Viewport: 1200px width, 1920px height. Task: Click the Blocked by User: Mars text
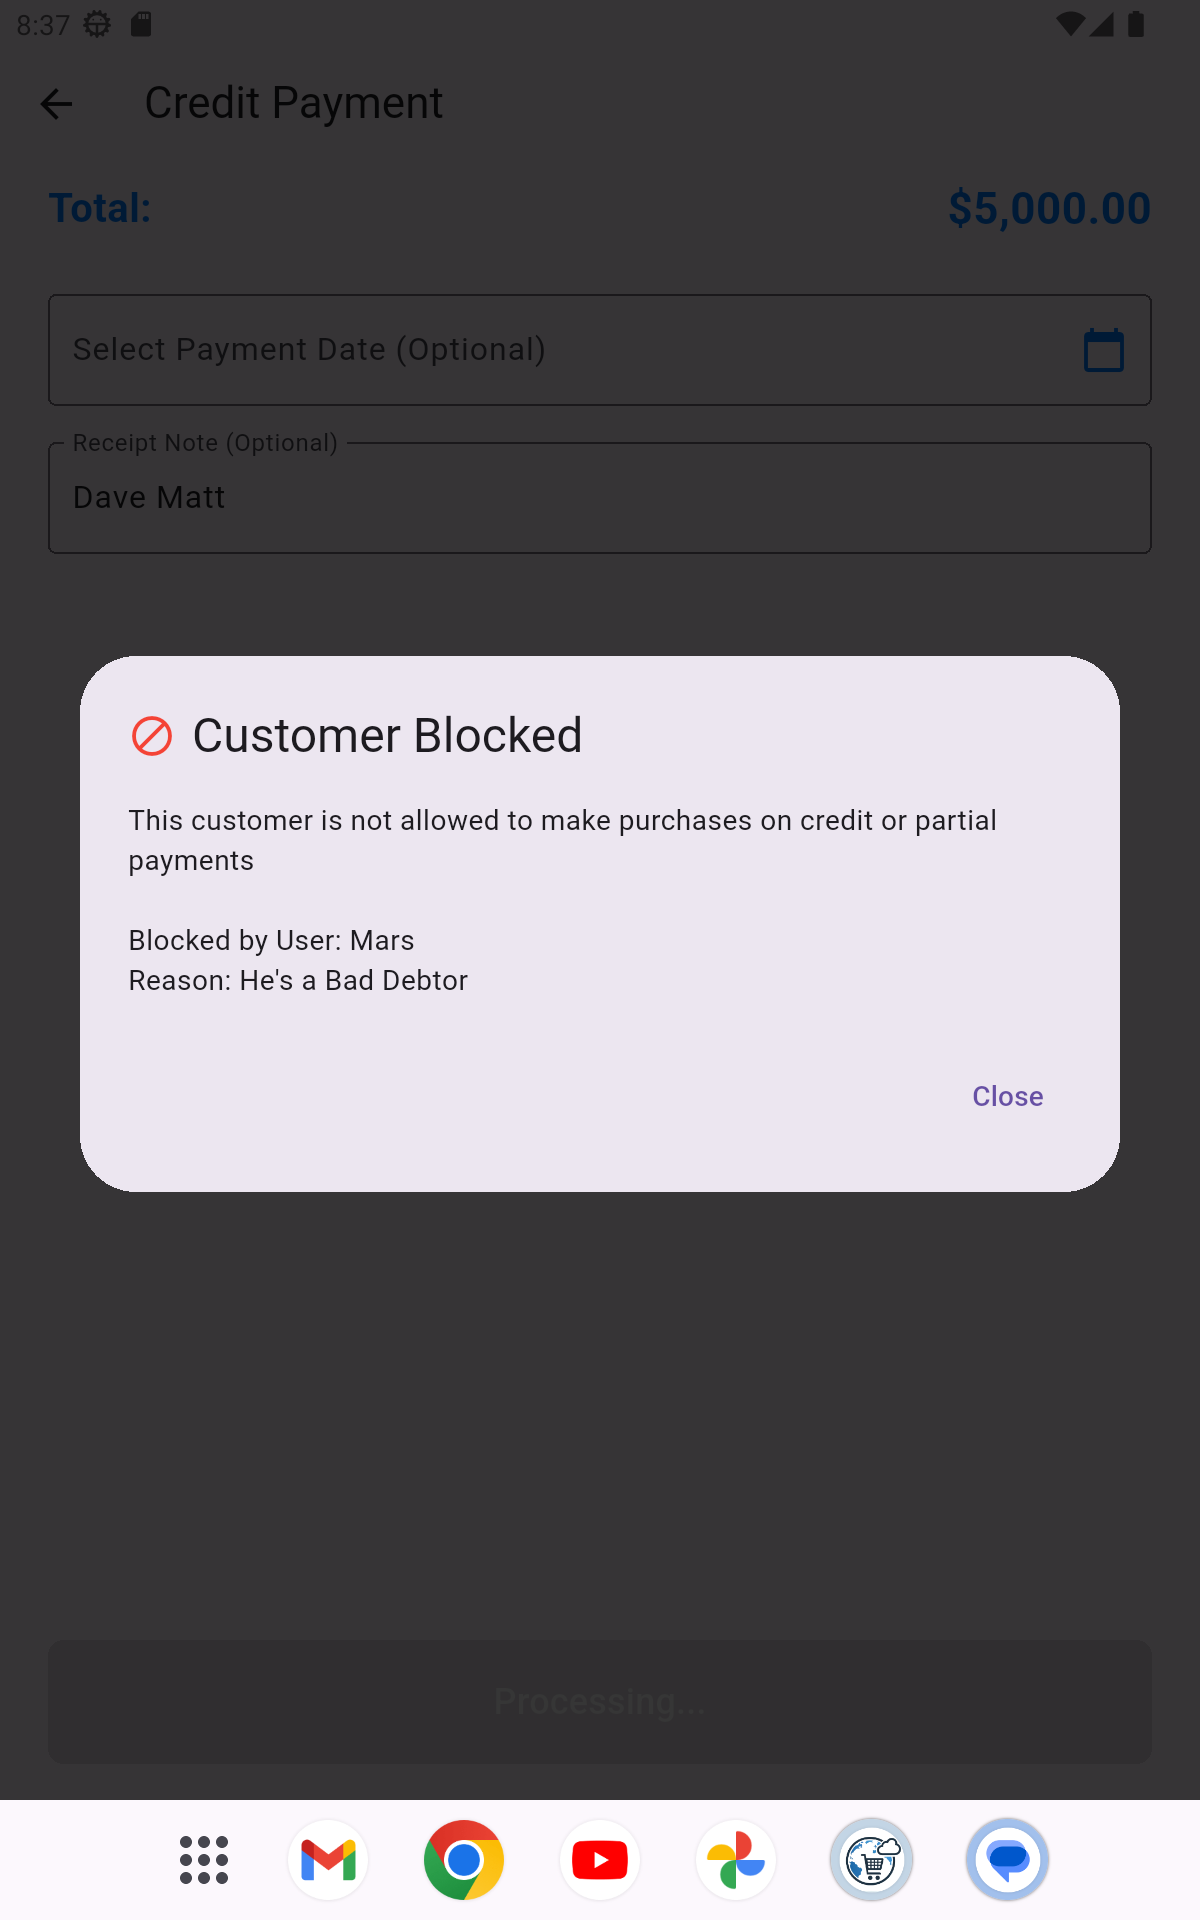coord(271,940)
